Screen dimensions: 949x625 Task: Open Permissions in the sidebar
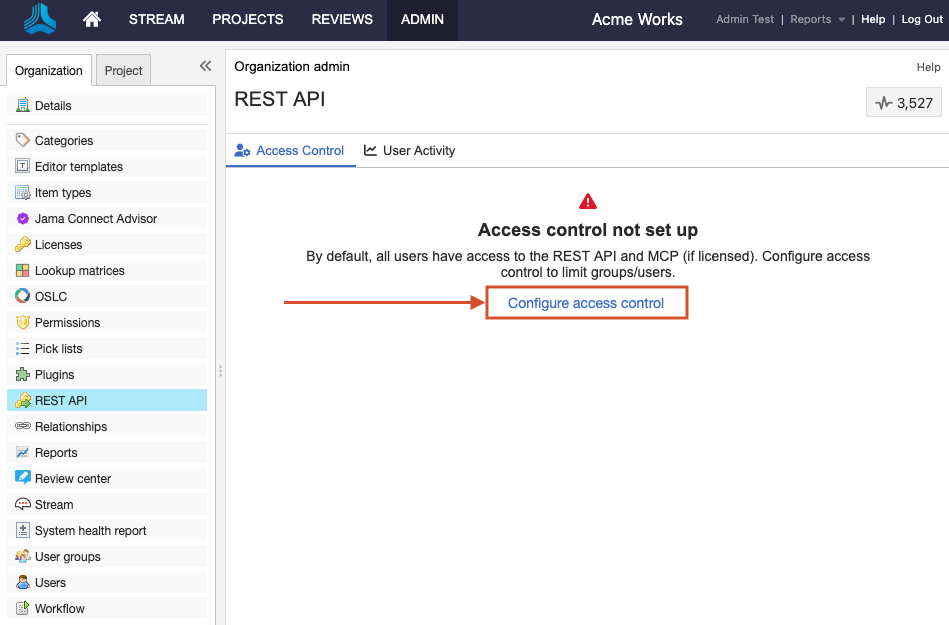pyautogui.click(x=107, y=322)
